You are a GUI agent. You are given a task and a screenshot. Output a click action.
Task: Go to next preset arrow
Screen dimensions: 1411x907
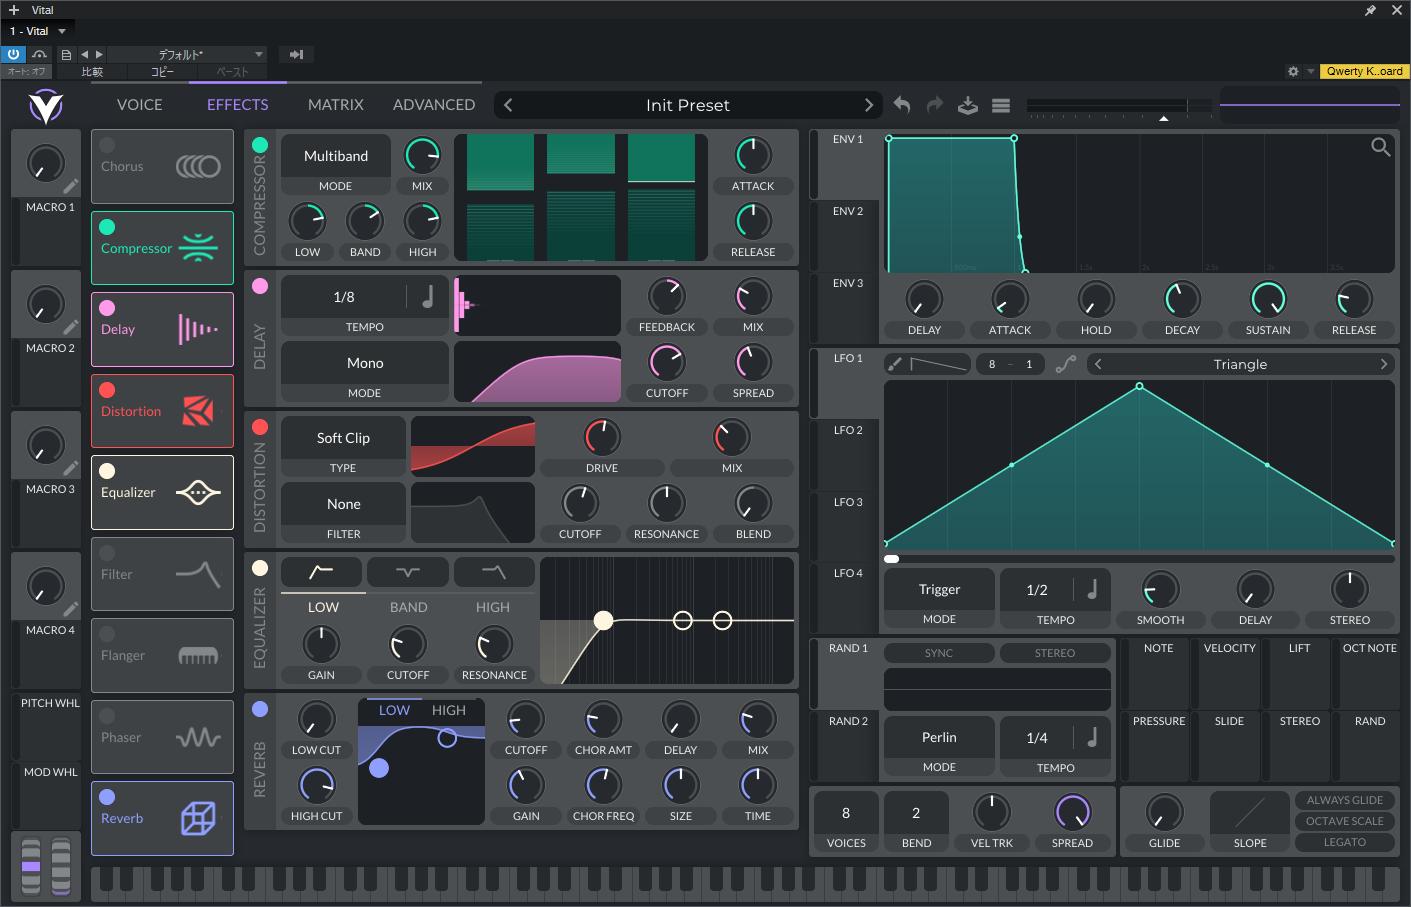[868, 105]
